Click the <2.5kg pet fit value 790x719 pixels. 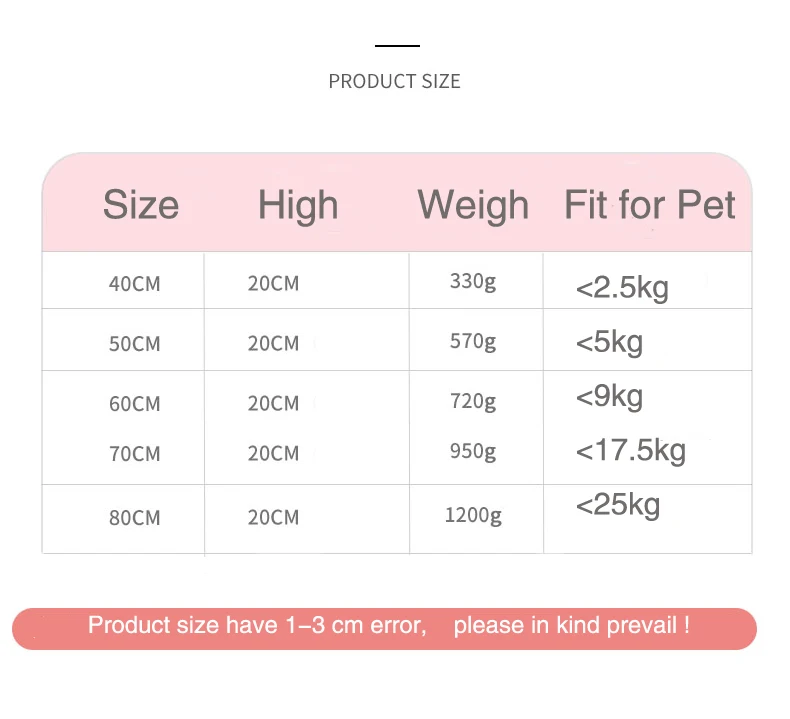point(622,289)
